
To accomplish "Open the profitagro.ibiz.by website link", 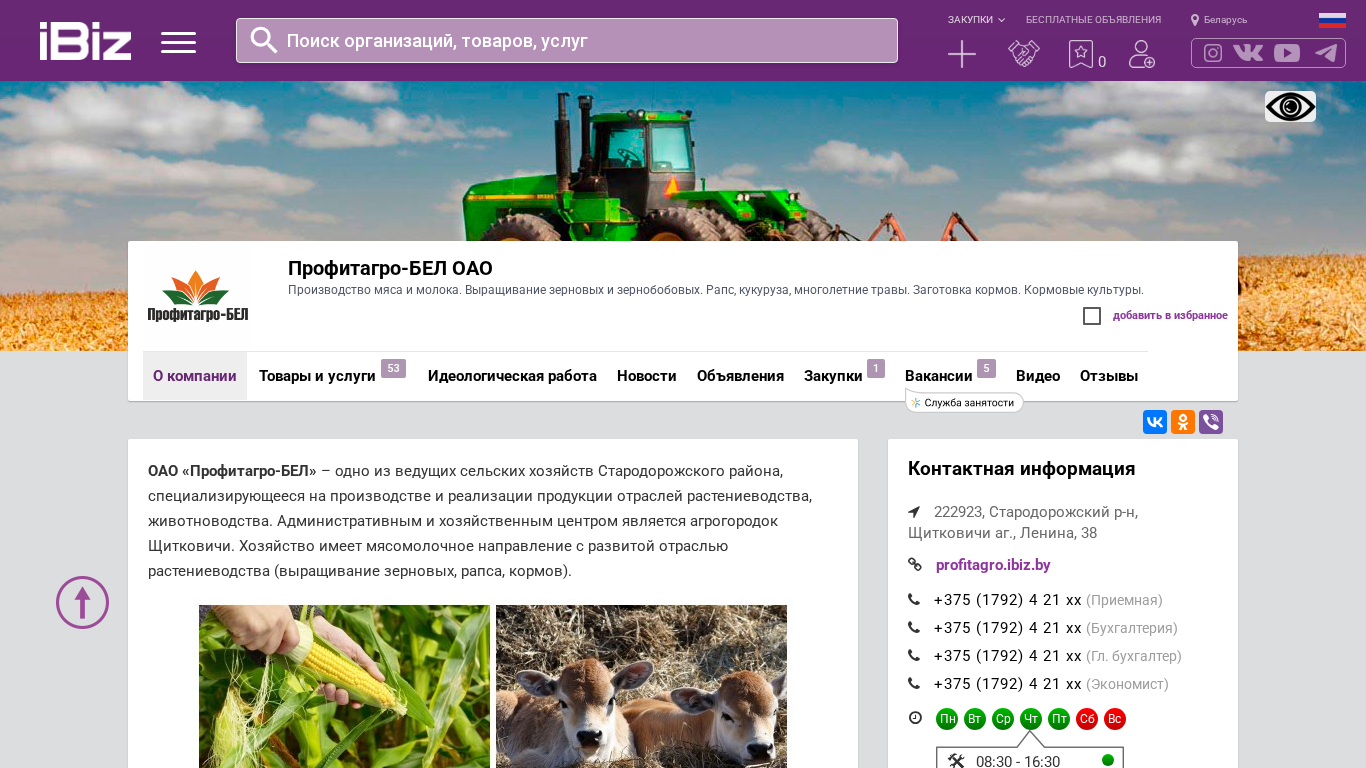I will (x=993, y=565).
